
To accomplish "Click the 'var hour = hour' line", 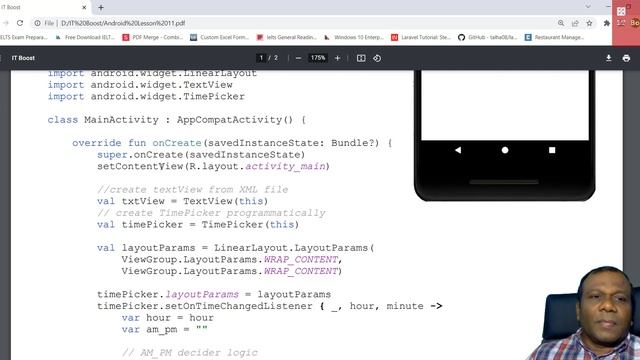I will click(x=167, y=318).
